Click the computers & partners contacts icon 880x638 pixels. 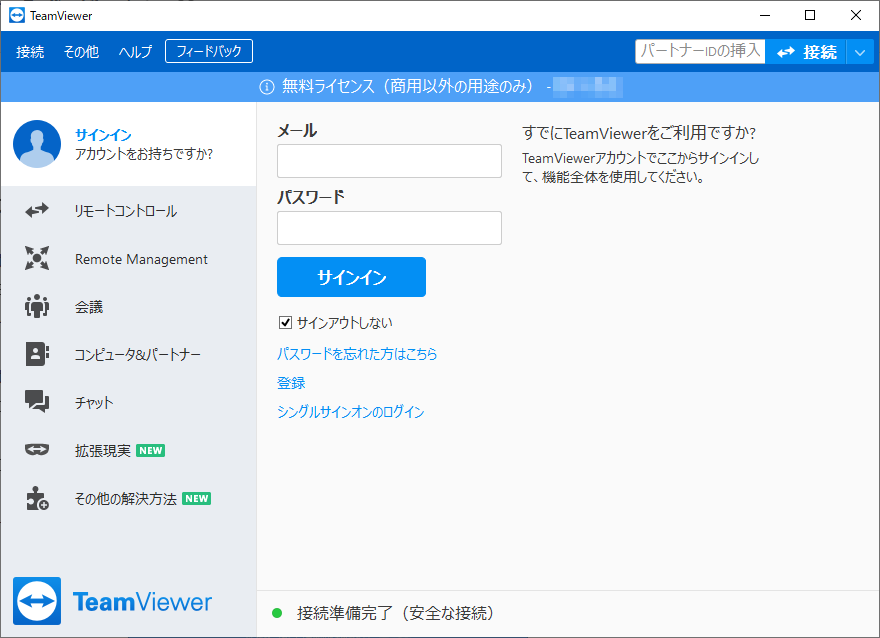37,354
